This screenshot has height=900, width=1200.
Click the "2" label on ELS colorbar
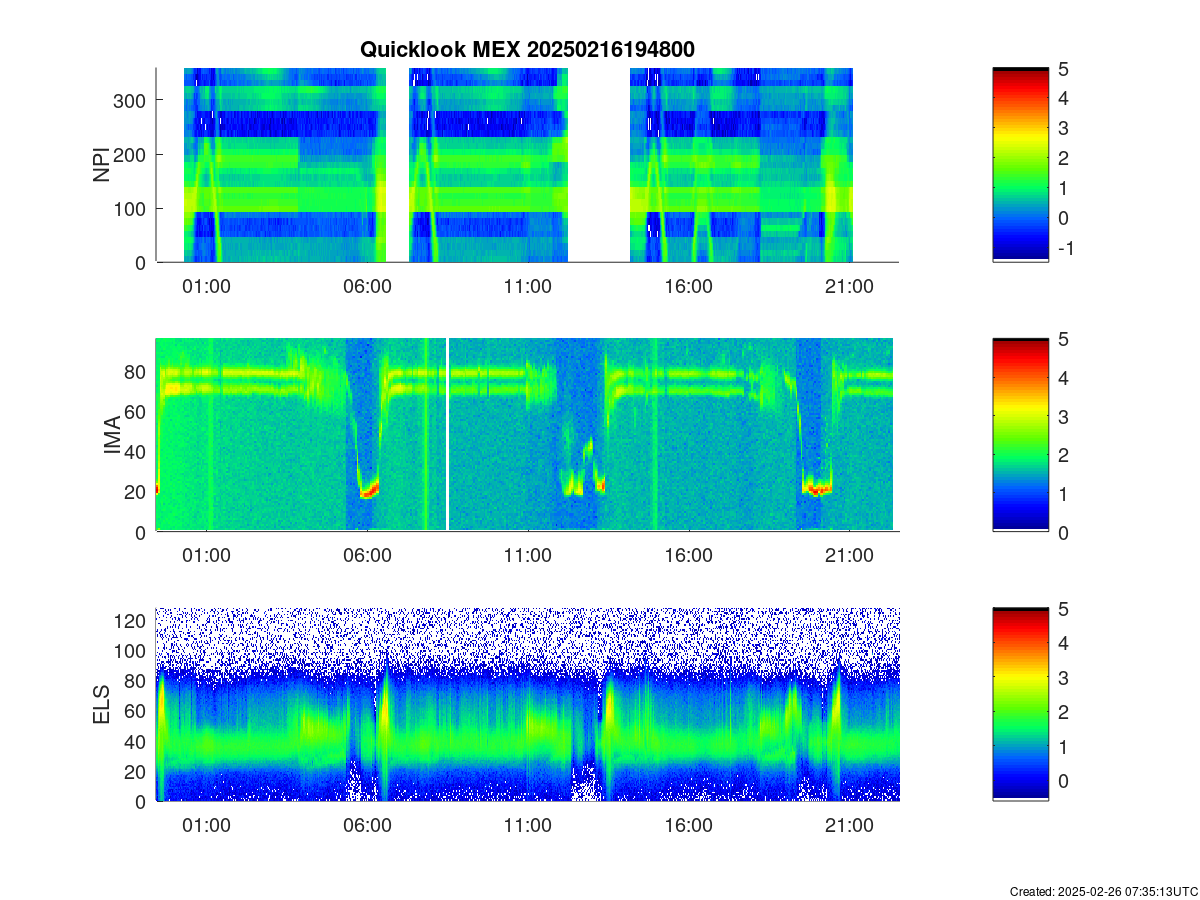(1065, 712)
